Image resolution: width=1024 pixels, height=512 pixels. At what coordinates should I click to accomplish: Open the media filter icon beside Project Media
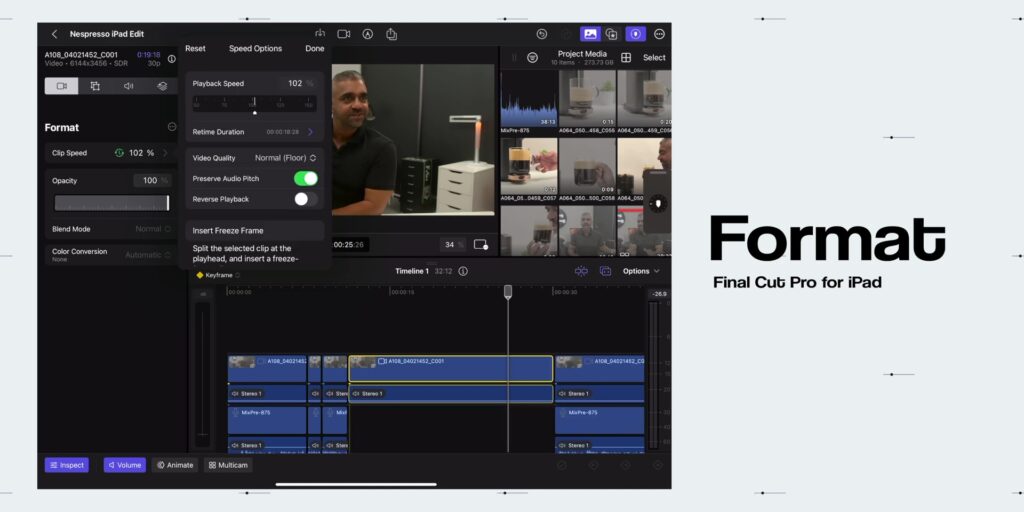pyautogui.click(x=532, y=57)
